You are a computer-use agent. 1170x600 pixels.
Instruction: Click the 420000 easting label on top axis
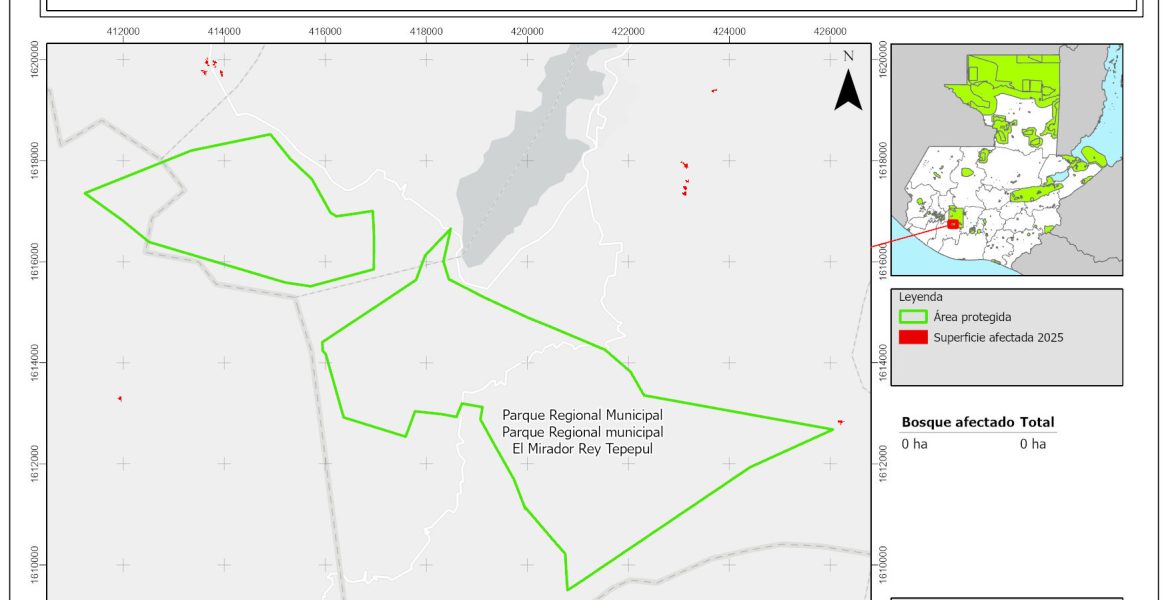[527, 32]
